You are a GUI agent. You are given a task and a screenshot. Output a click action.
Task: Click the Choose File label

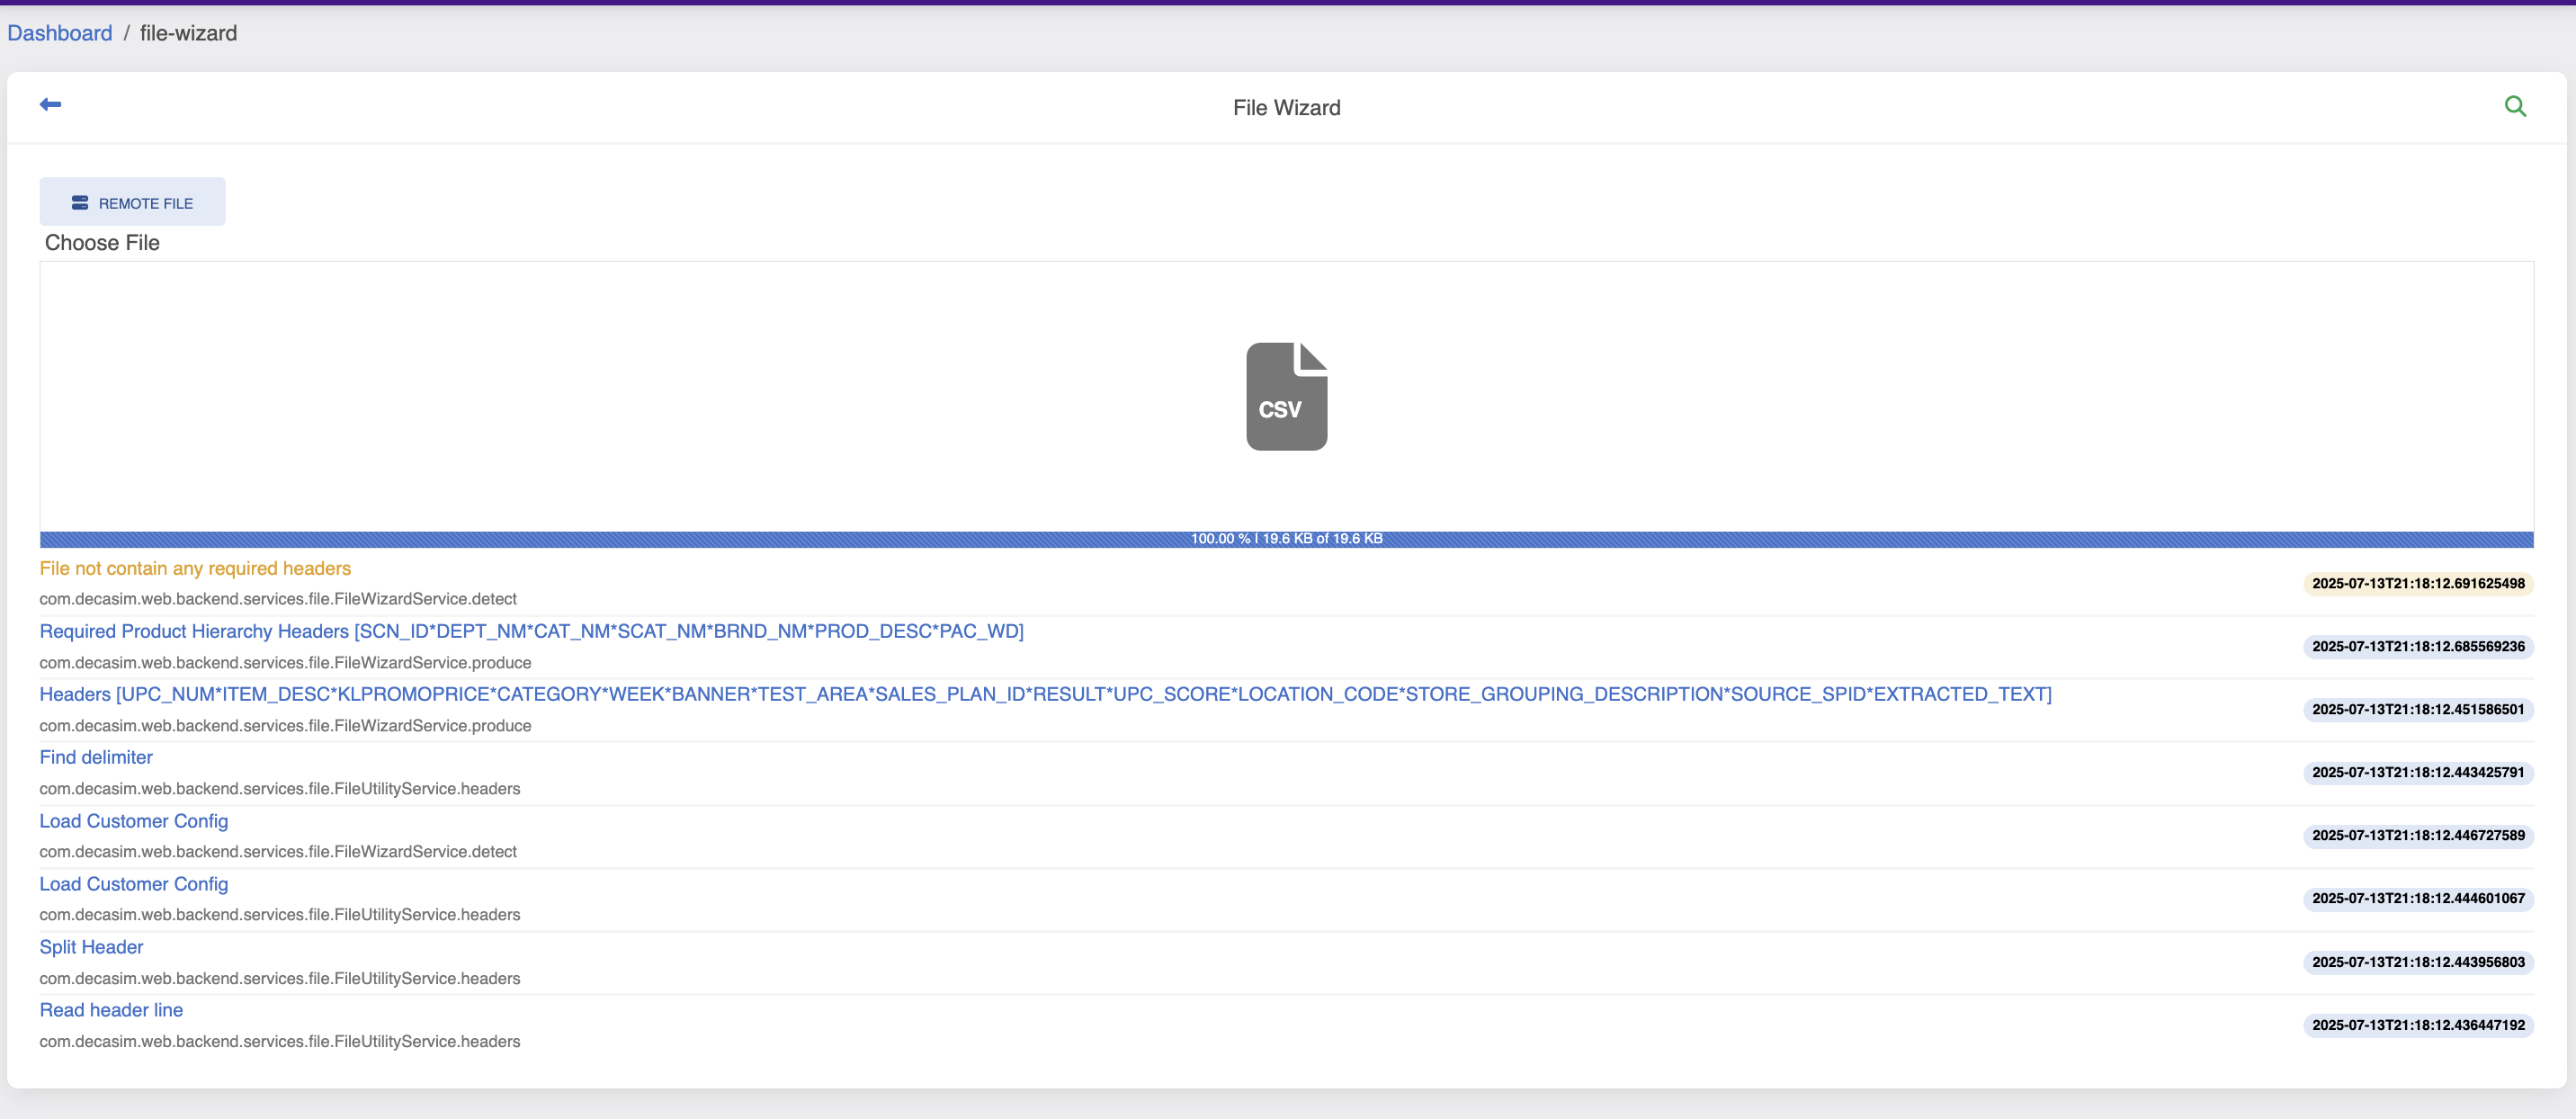(102, 243)
